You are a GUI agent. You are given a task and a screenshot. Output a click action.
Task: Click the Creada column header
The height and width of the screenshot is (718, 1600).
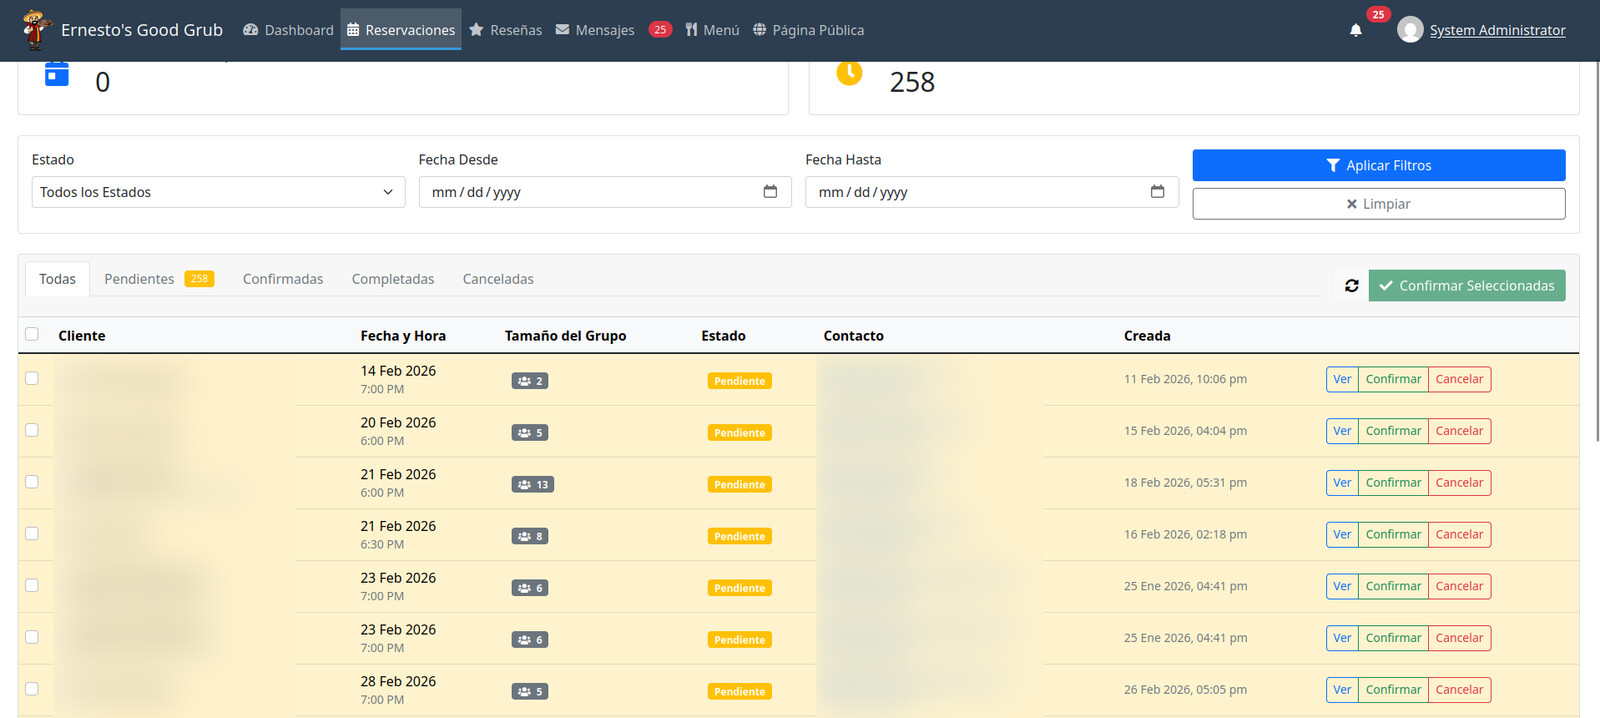click(1147, 336)
